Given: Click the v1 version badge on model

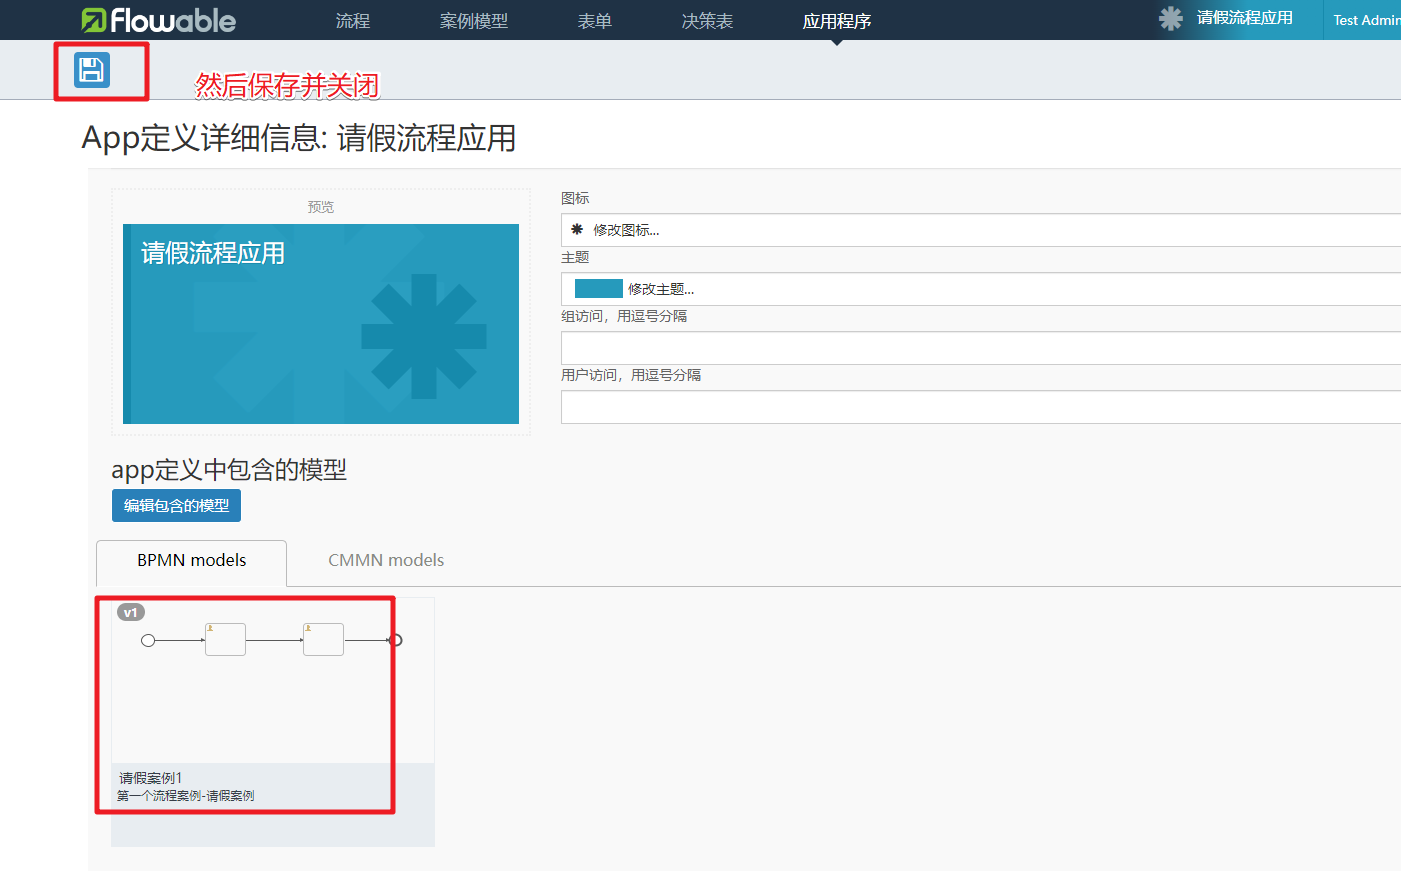Looking at the screenshot, I should (131, 612).
